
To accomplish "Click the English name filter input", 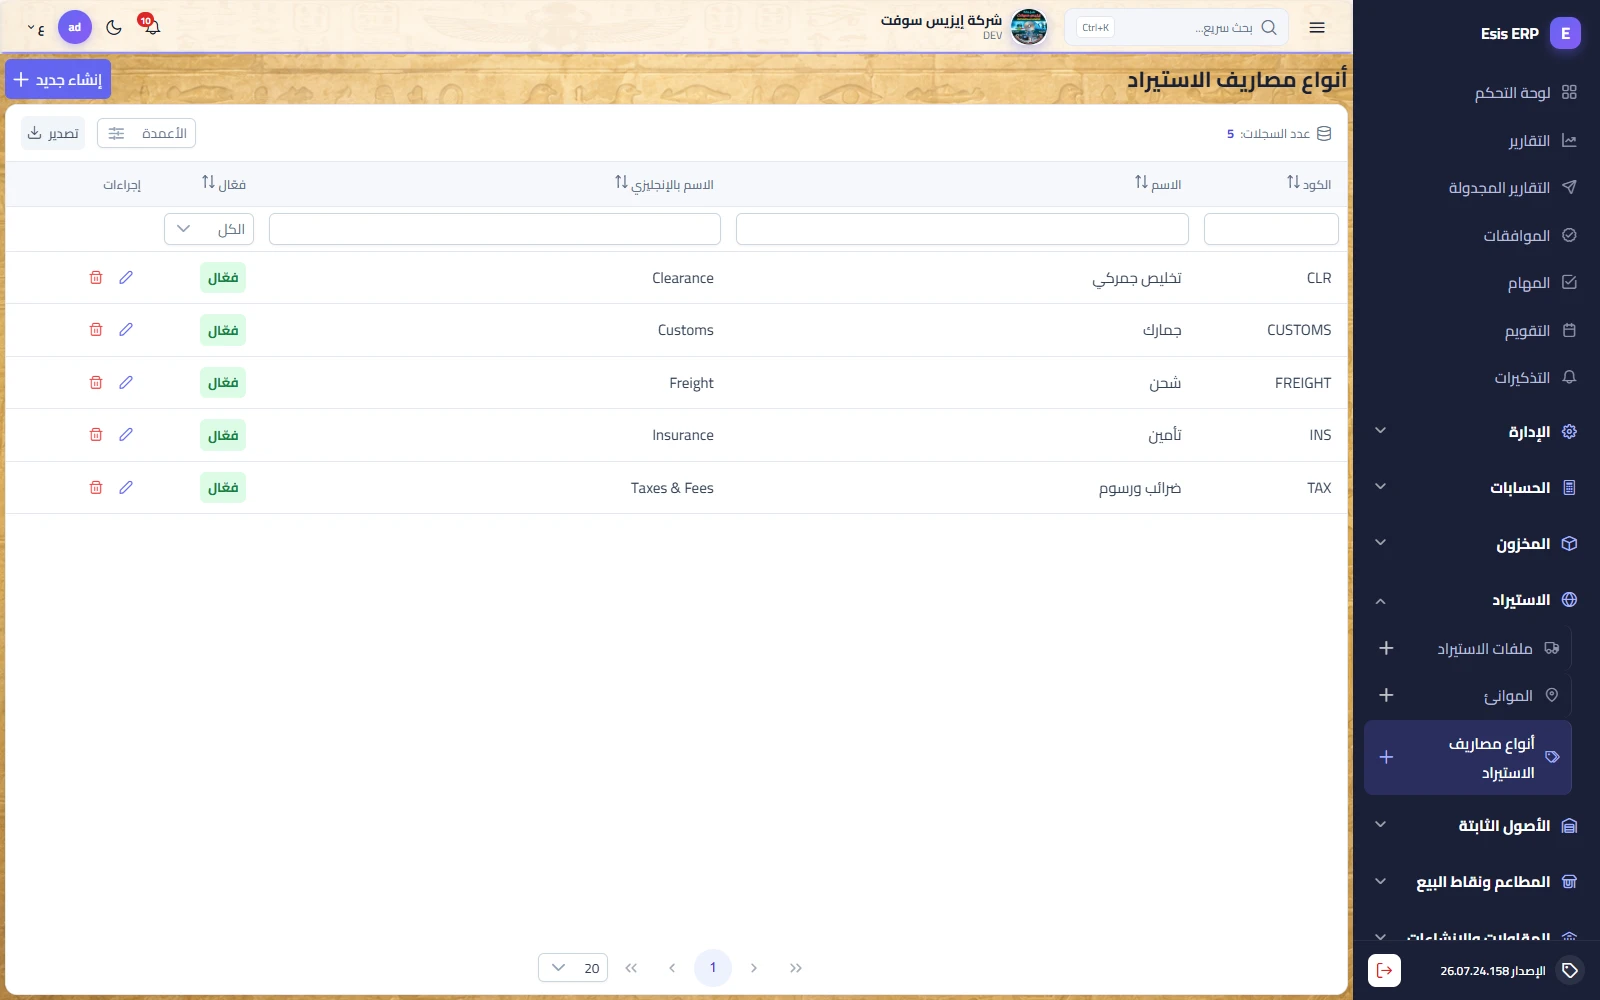I will coord(495,229).
